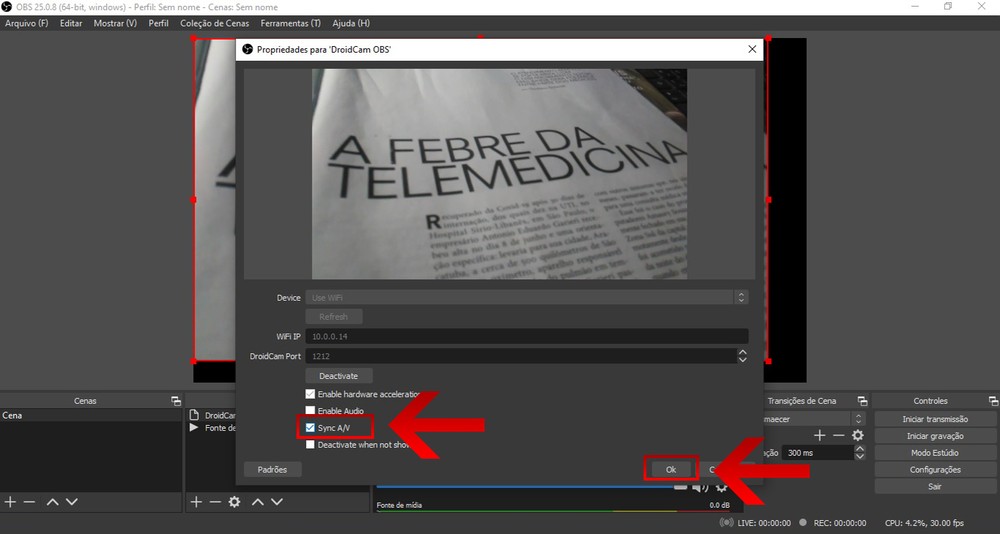Click the Deactivate button
The width and height of the screenshot is (1000, 534).
339,376
